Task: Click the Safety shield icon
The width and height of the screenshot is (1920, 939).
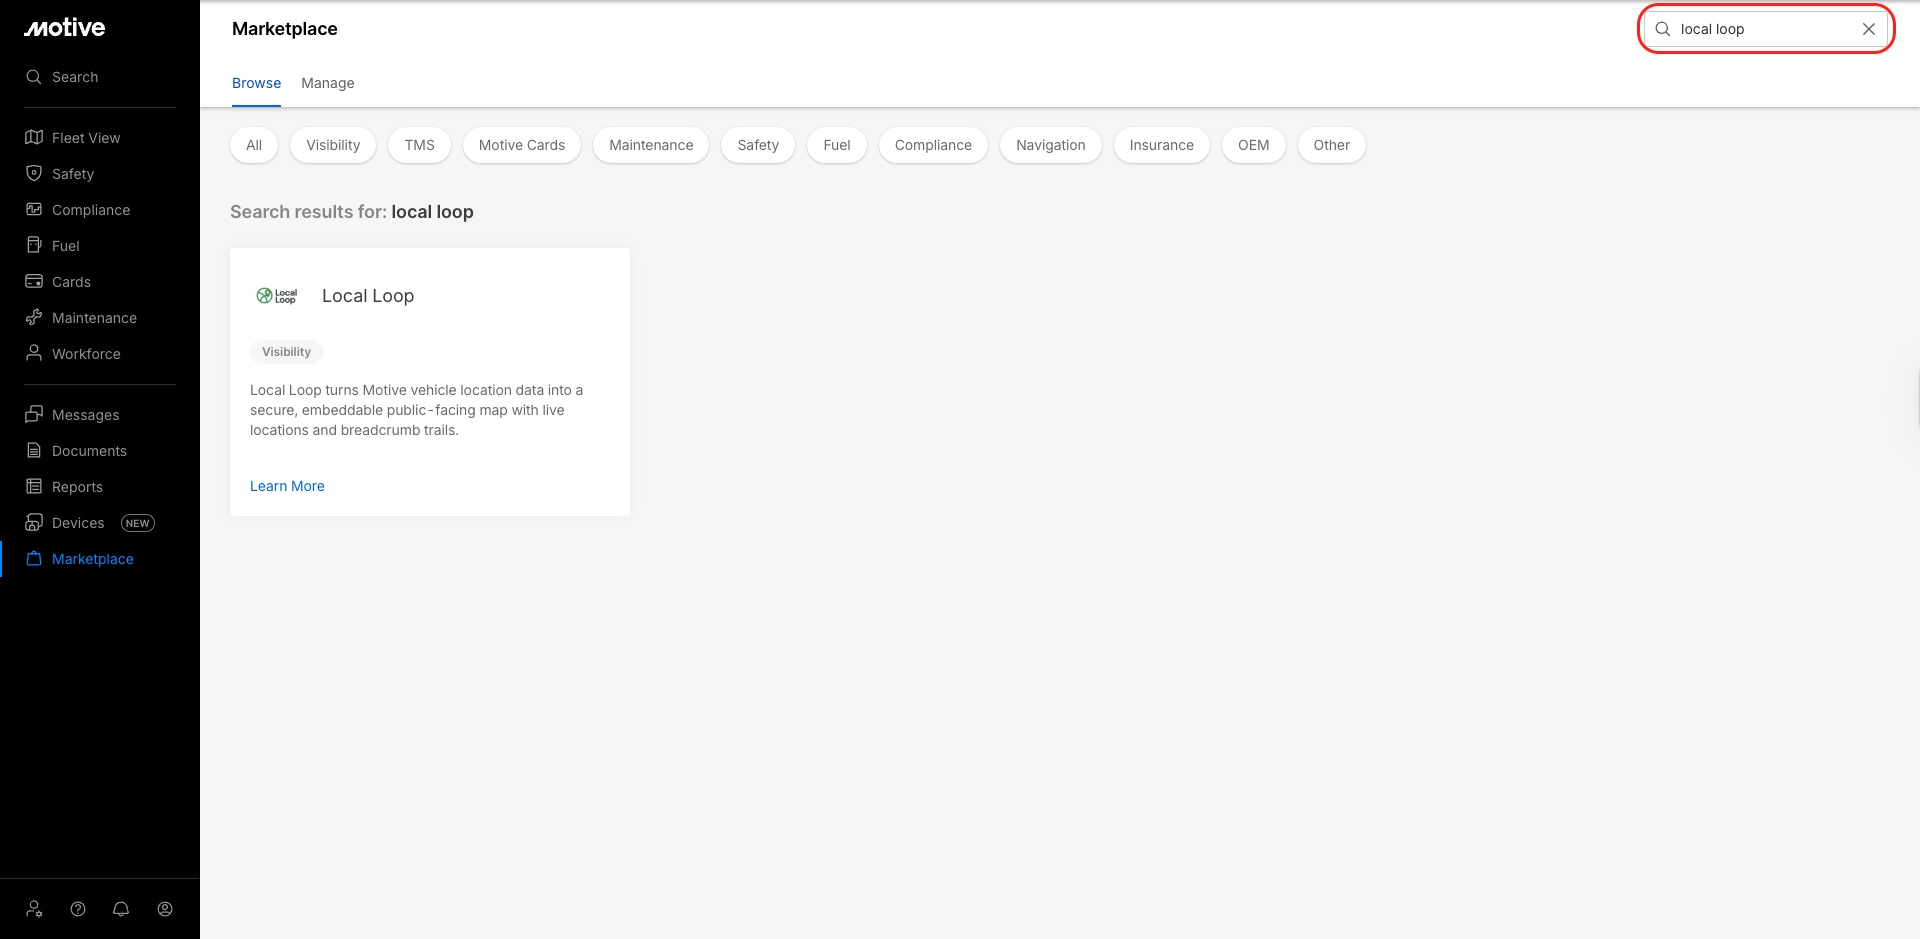Action: point(34,173)
